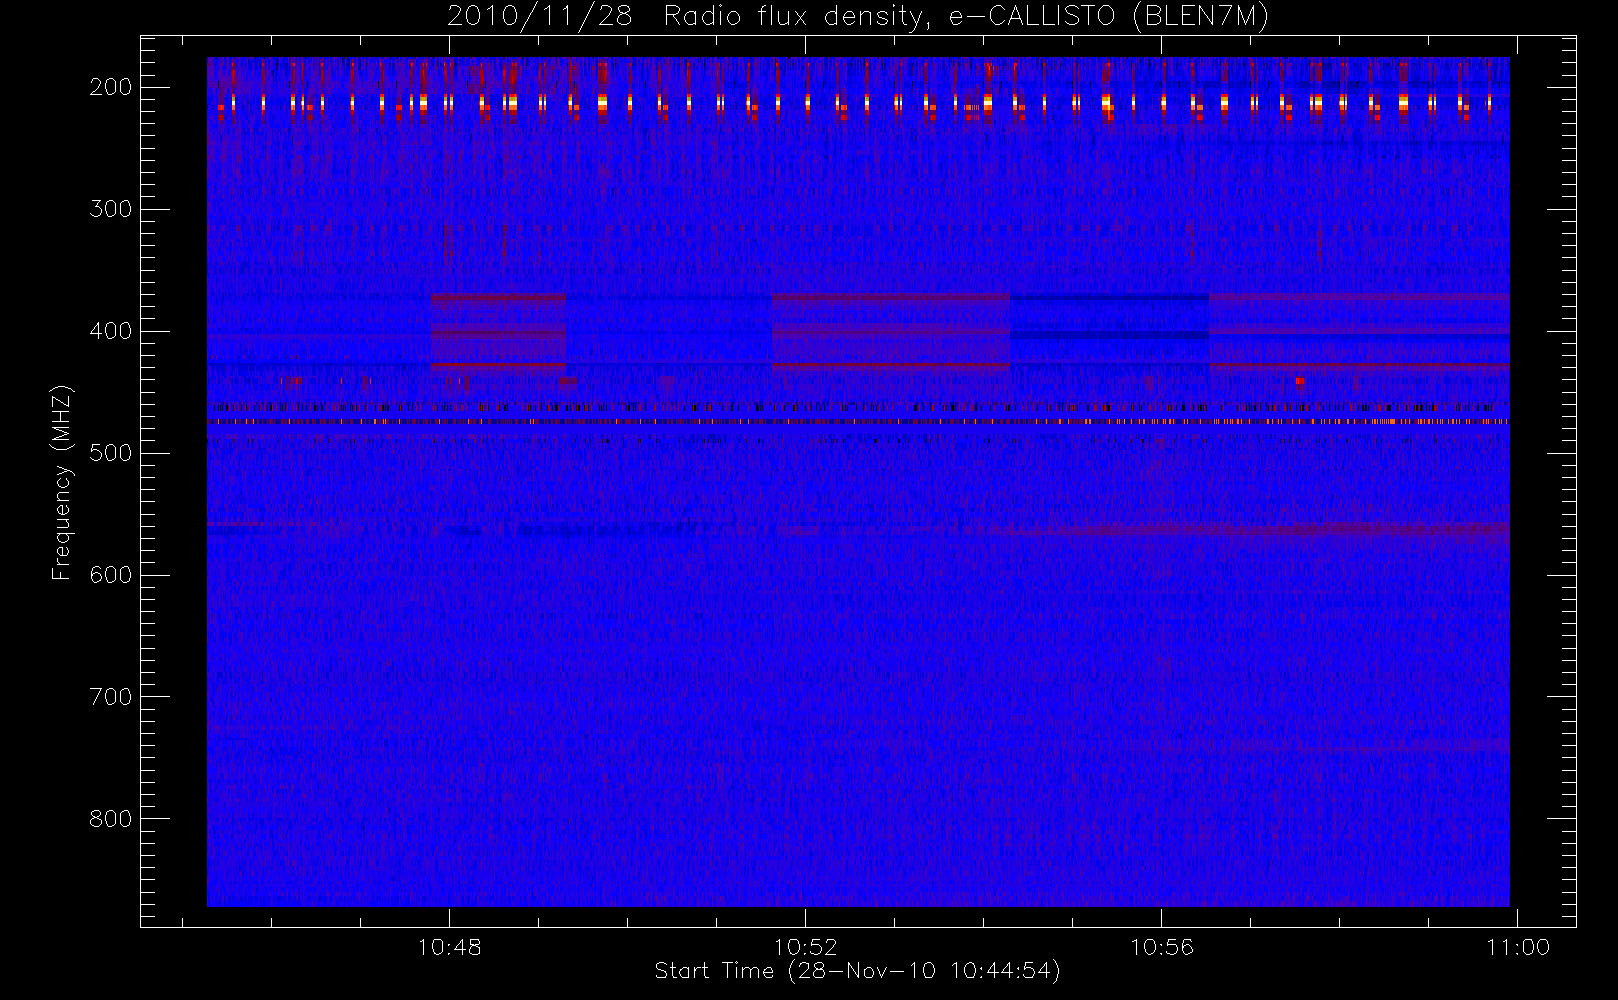Click the 200 frequency tick label
Viewport: 1618px width, 1000px height.
click(111, 87)
